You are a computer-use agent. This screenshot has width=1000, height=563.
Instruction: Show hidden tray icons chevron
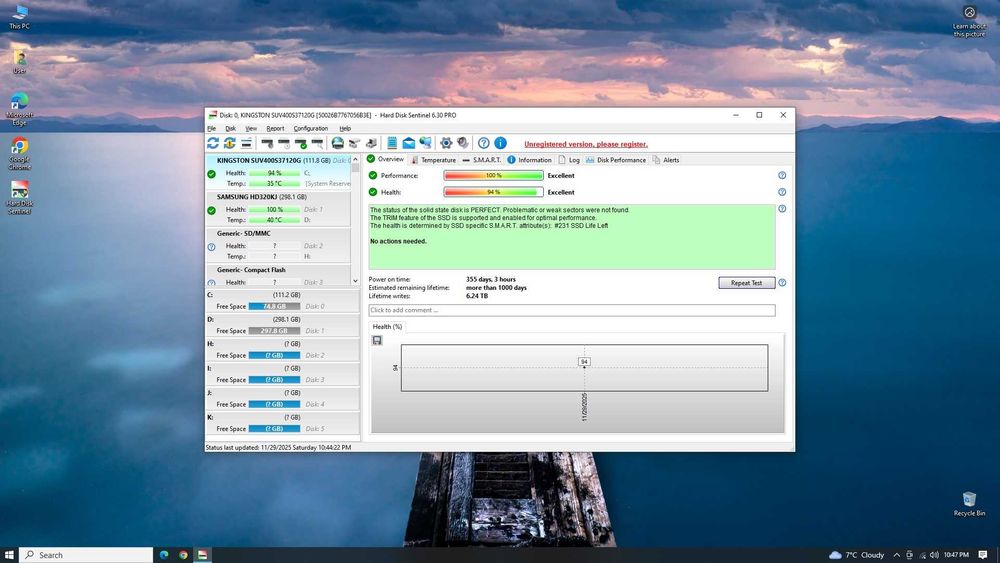click(x=896, y=555)
